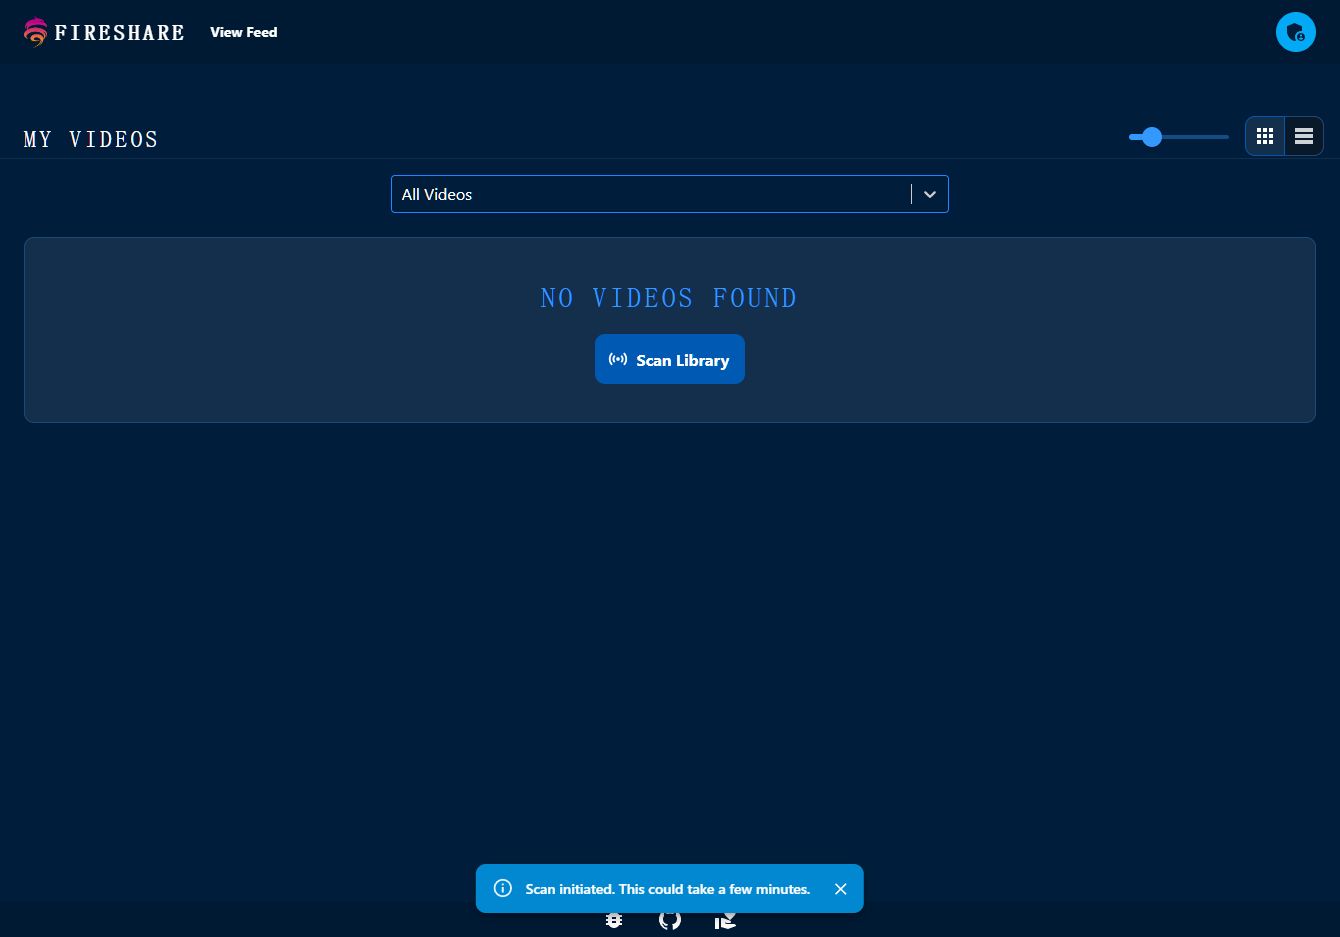The image size is (1340, 937).
Task: Dismiss the scan initiated notification
Action: [x=840, y=888]
